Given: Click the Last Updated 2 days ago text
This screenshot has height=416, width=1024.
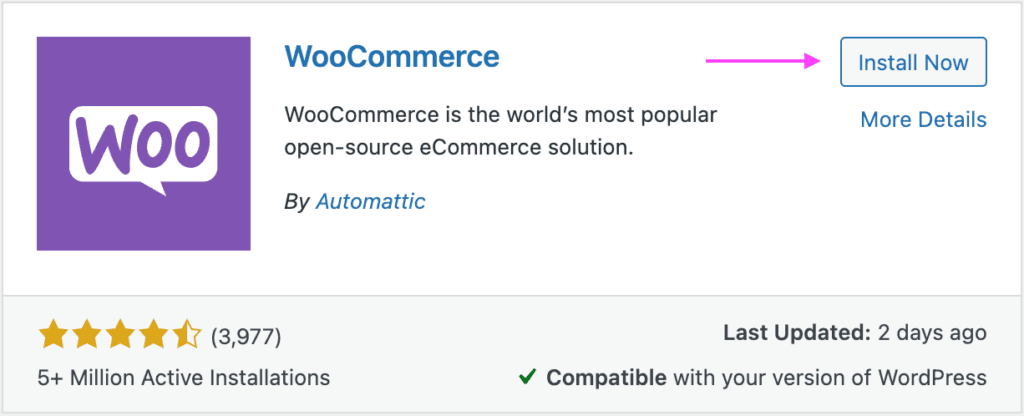Looking at the screenshot, I should tap(855, 333).
